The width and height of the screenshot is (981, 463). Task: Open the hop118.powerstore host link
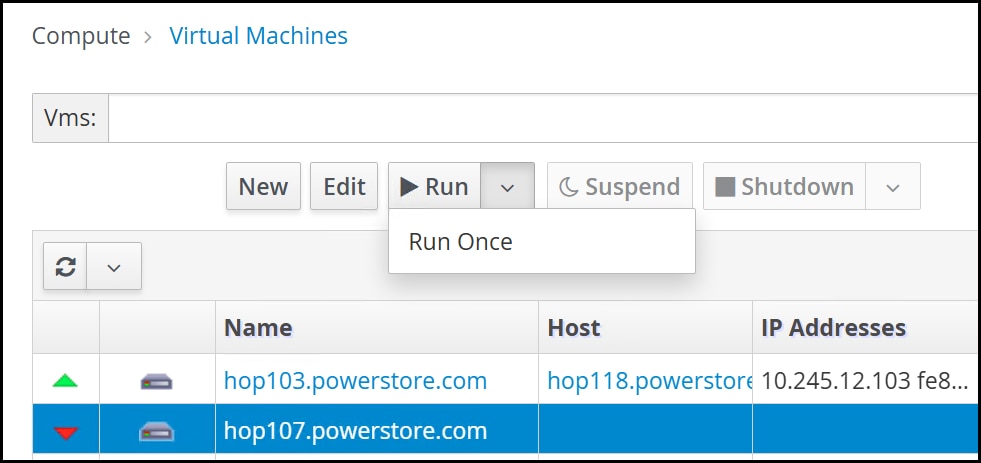click(x=649, y=380)
